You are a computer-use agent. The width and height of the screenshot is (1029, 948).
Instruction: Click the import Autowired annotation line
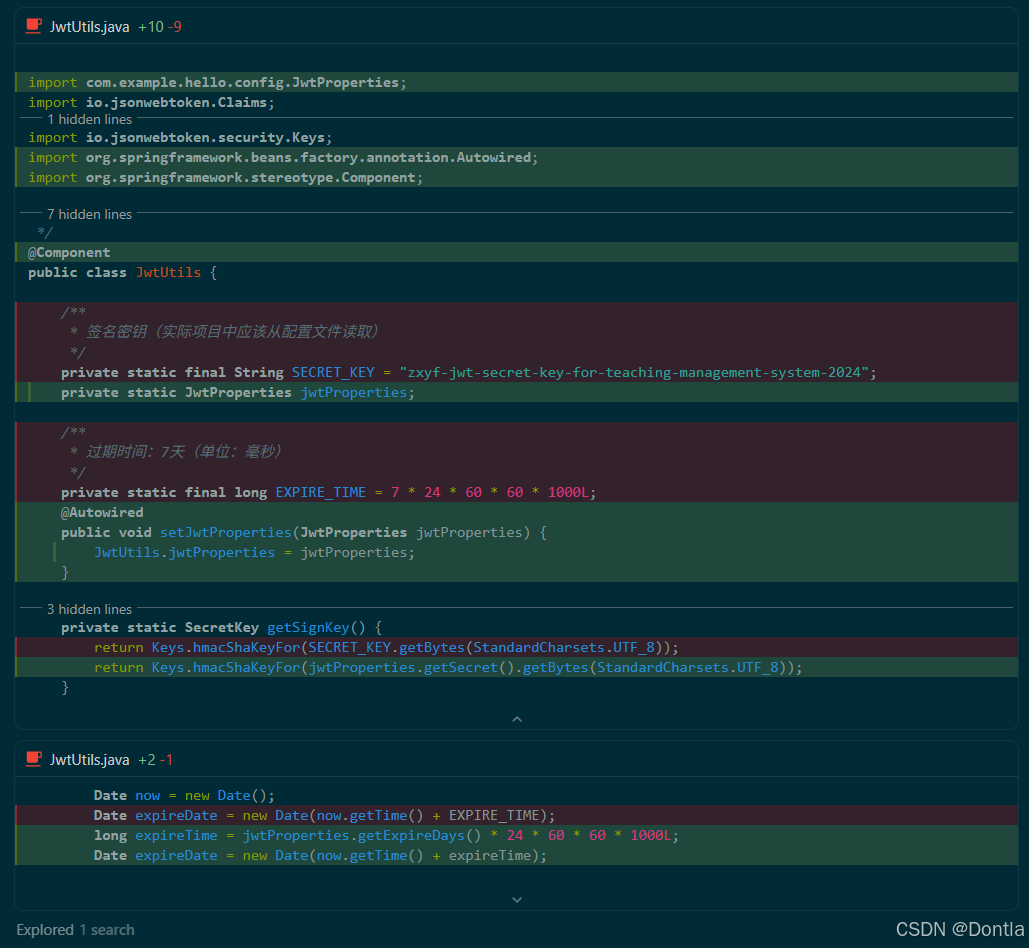[516, 157]
